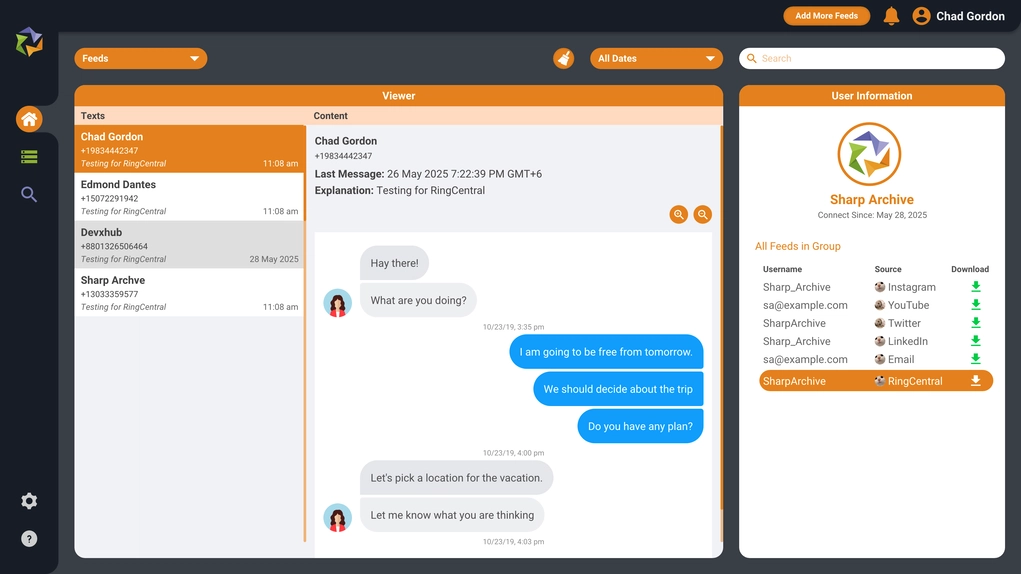Screen dimensions: 1021x574
Task: Expand the Feeds dropdown
Action: pos(140,59)
